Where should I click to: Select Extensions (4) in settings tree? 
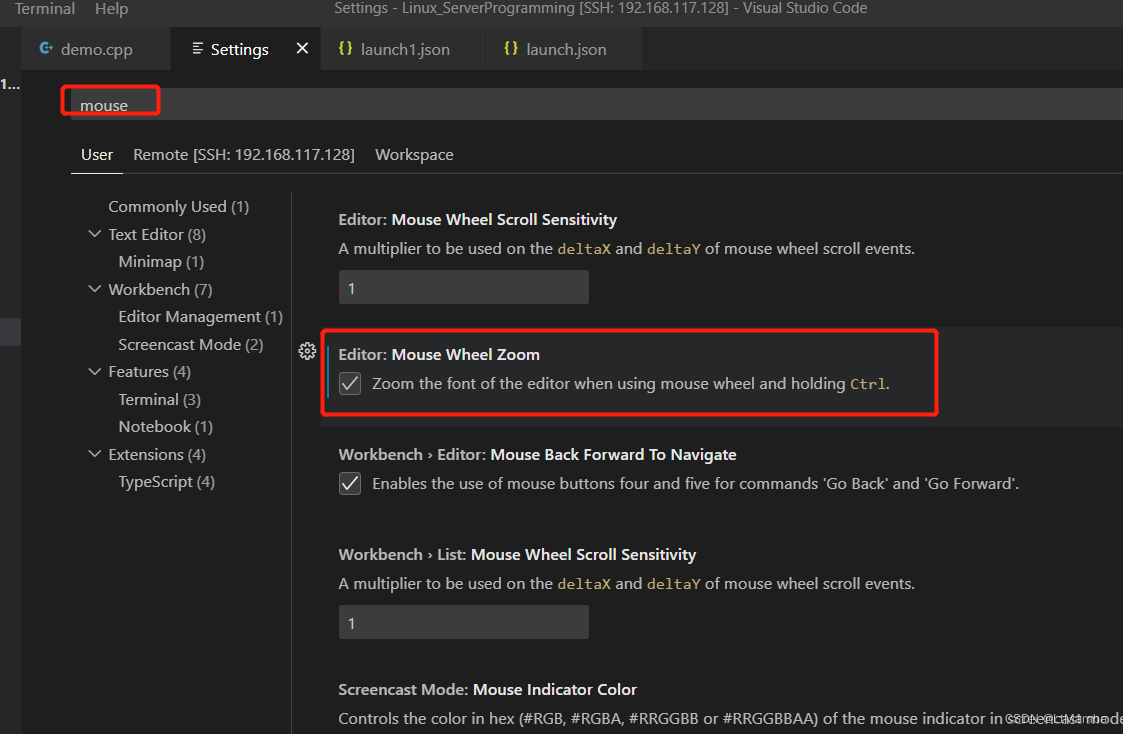[x=157, y=455]
